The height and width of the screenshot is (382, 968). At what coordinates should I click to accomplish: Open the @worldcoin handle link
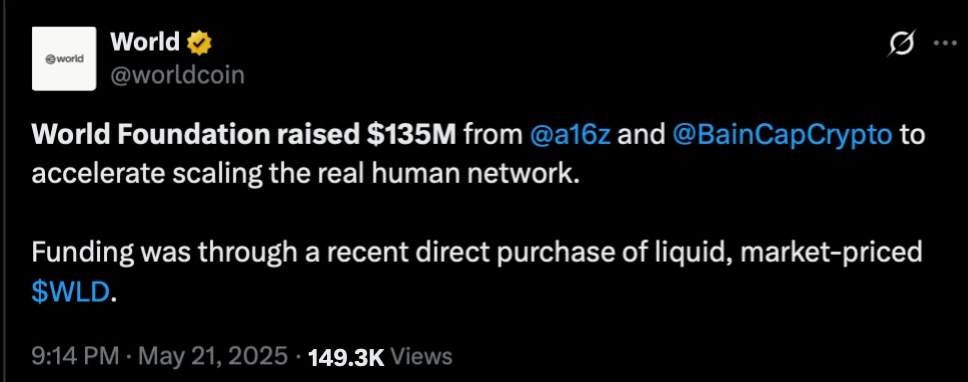177,75
